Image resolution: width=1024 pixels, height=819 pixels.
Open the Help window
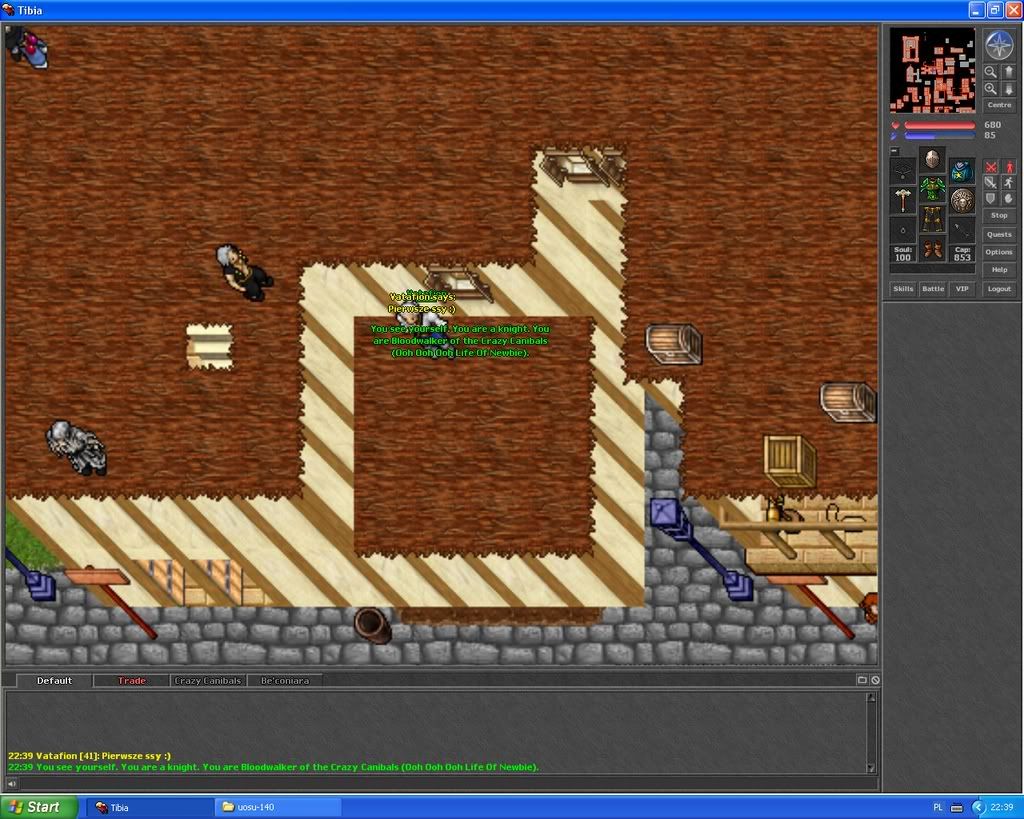point(999,270)
